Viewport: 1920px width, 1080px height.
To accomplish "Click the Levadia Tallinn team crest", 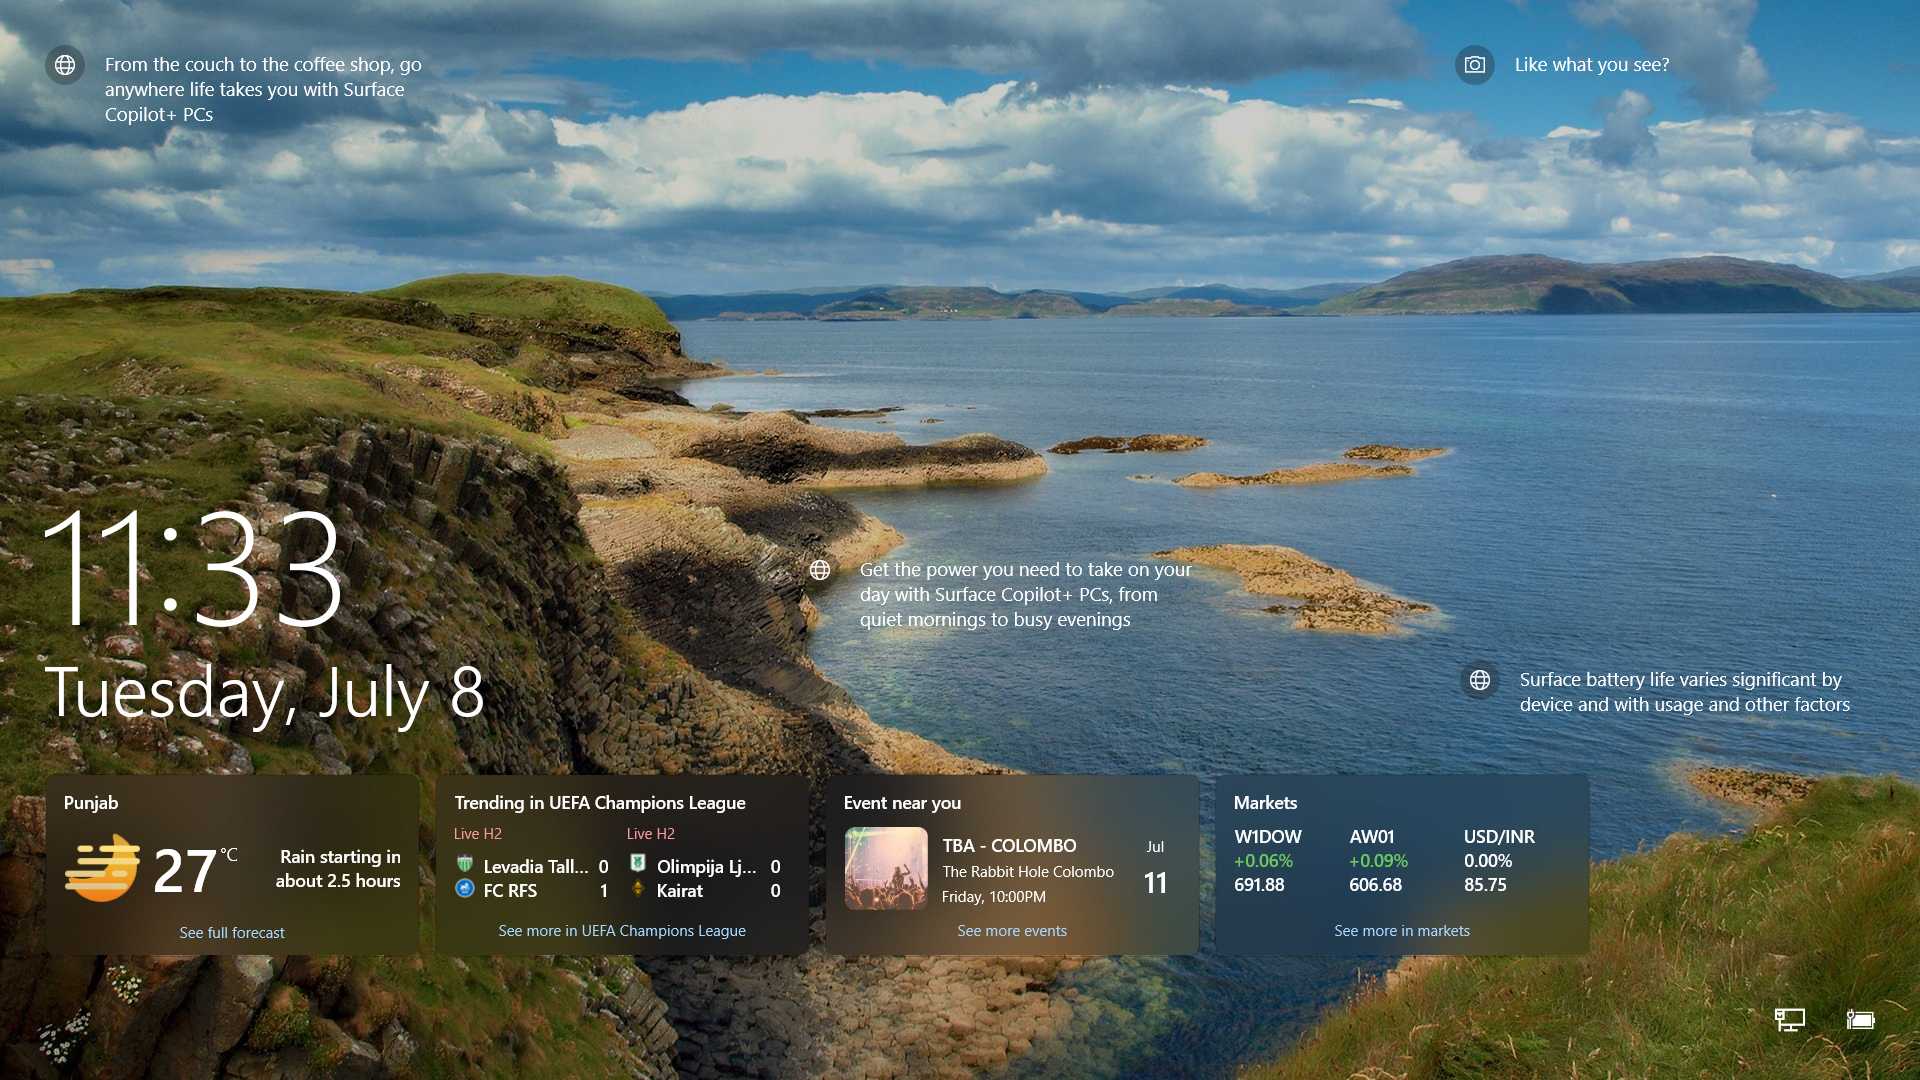I will [464, 864].
